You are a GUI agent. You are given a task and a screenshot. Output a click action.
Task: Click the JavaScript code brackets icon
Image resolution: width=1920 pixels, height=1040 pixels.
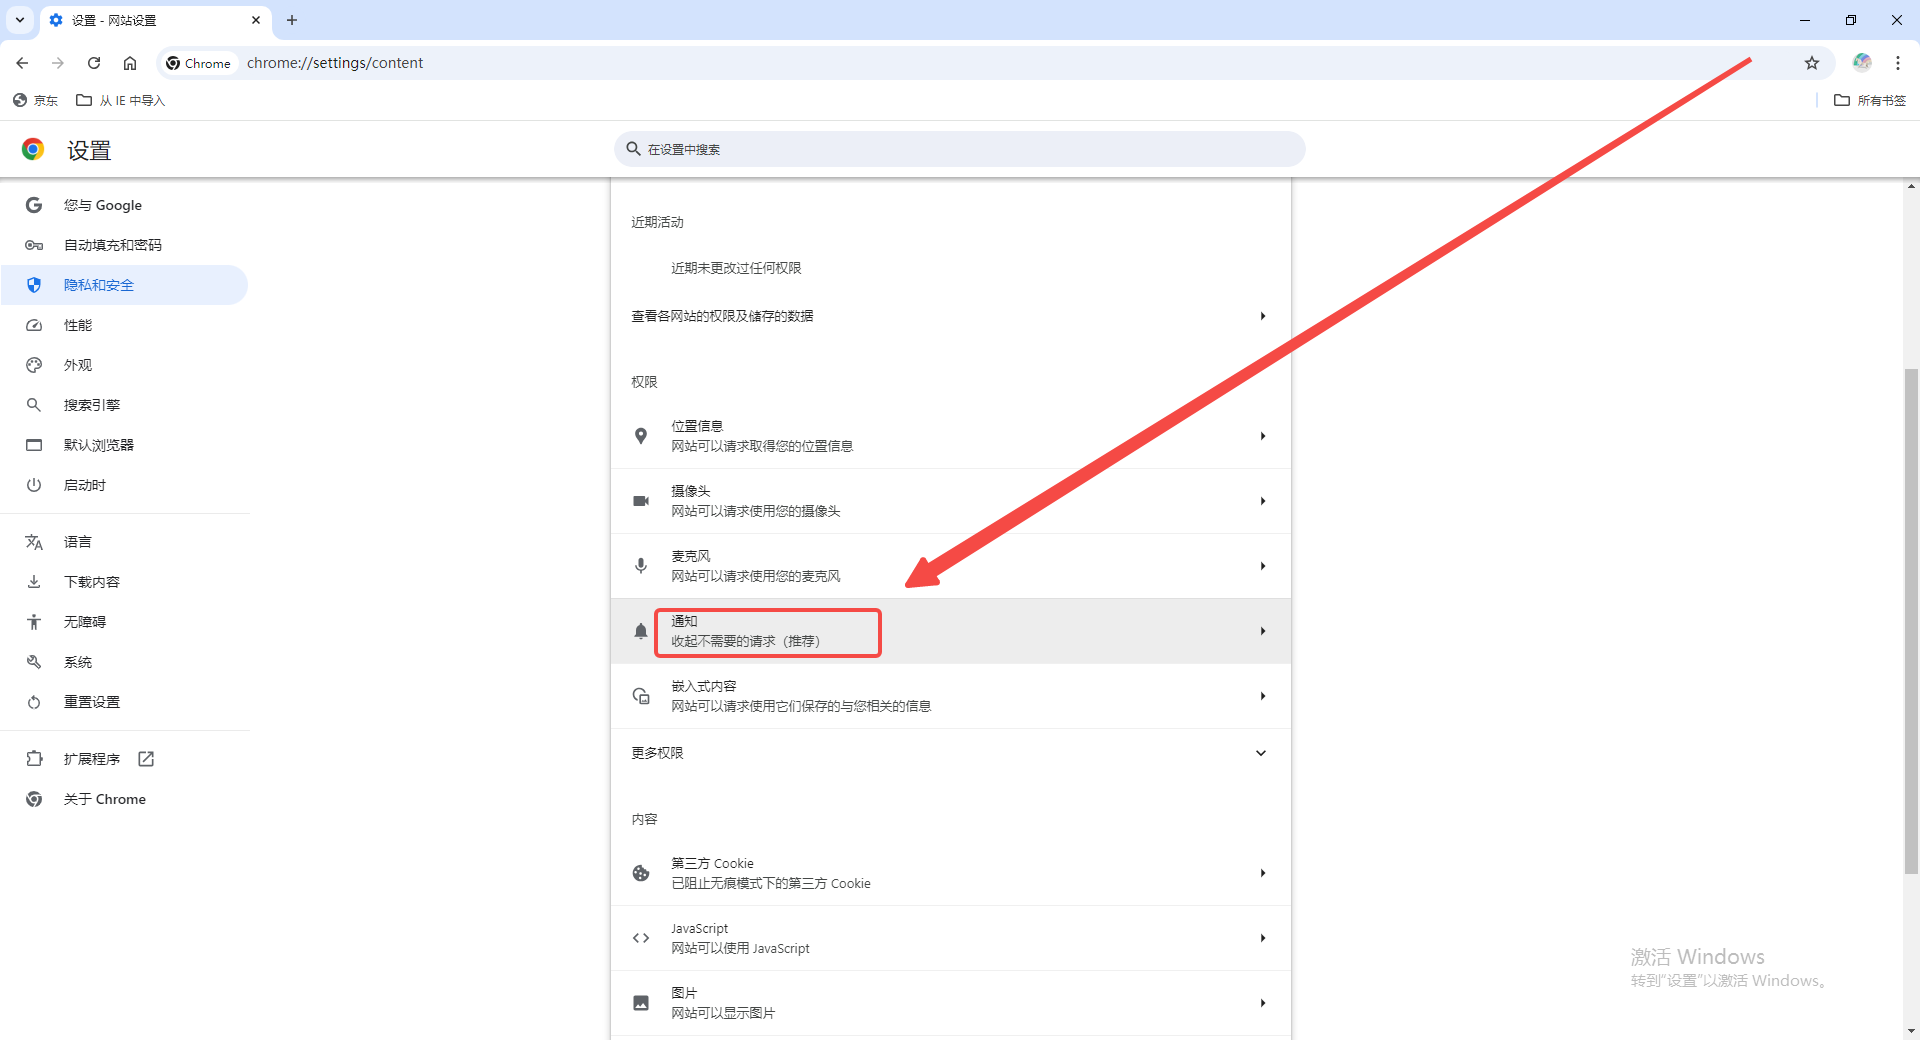click(641, 938)
